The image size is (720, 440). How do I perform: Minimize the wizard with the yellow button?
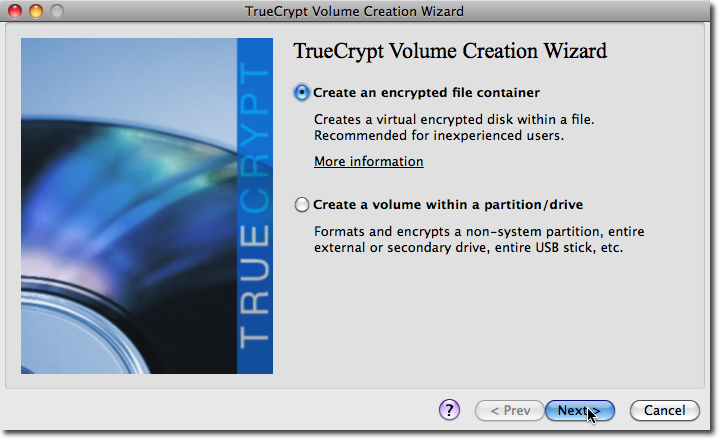36,11
